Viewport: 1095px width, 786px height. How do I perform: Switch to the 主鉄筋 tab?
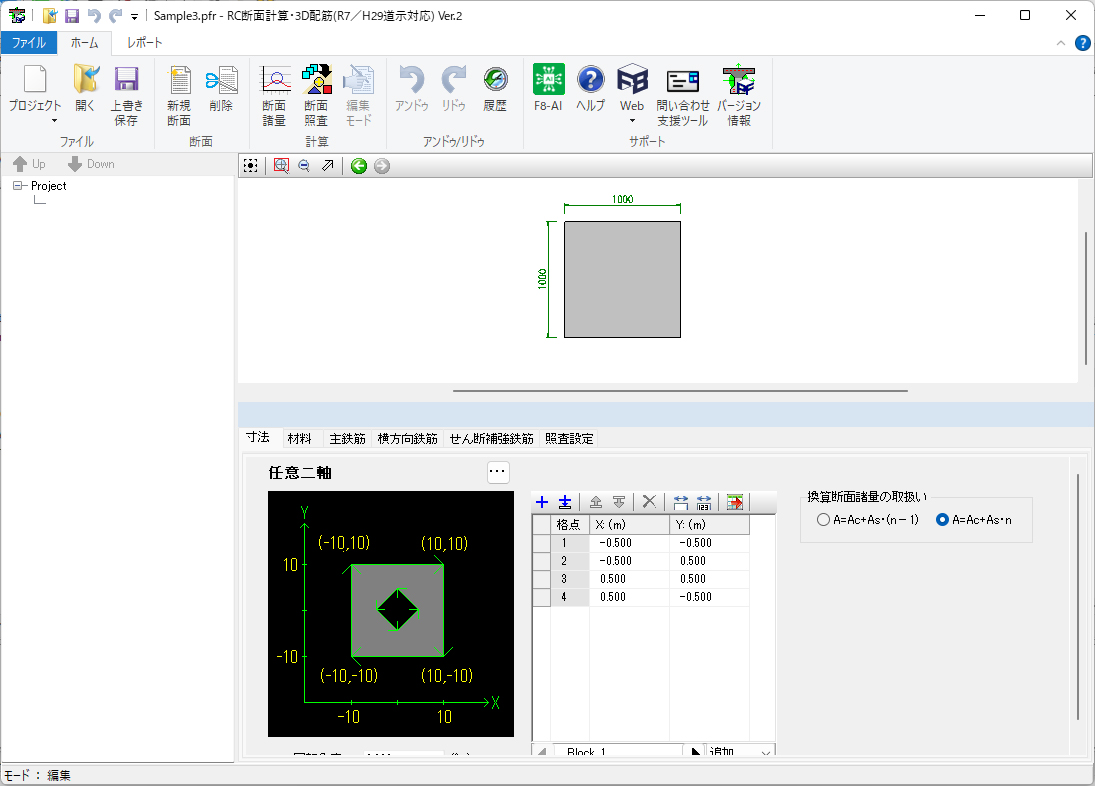click(347, 438)
